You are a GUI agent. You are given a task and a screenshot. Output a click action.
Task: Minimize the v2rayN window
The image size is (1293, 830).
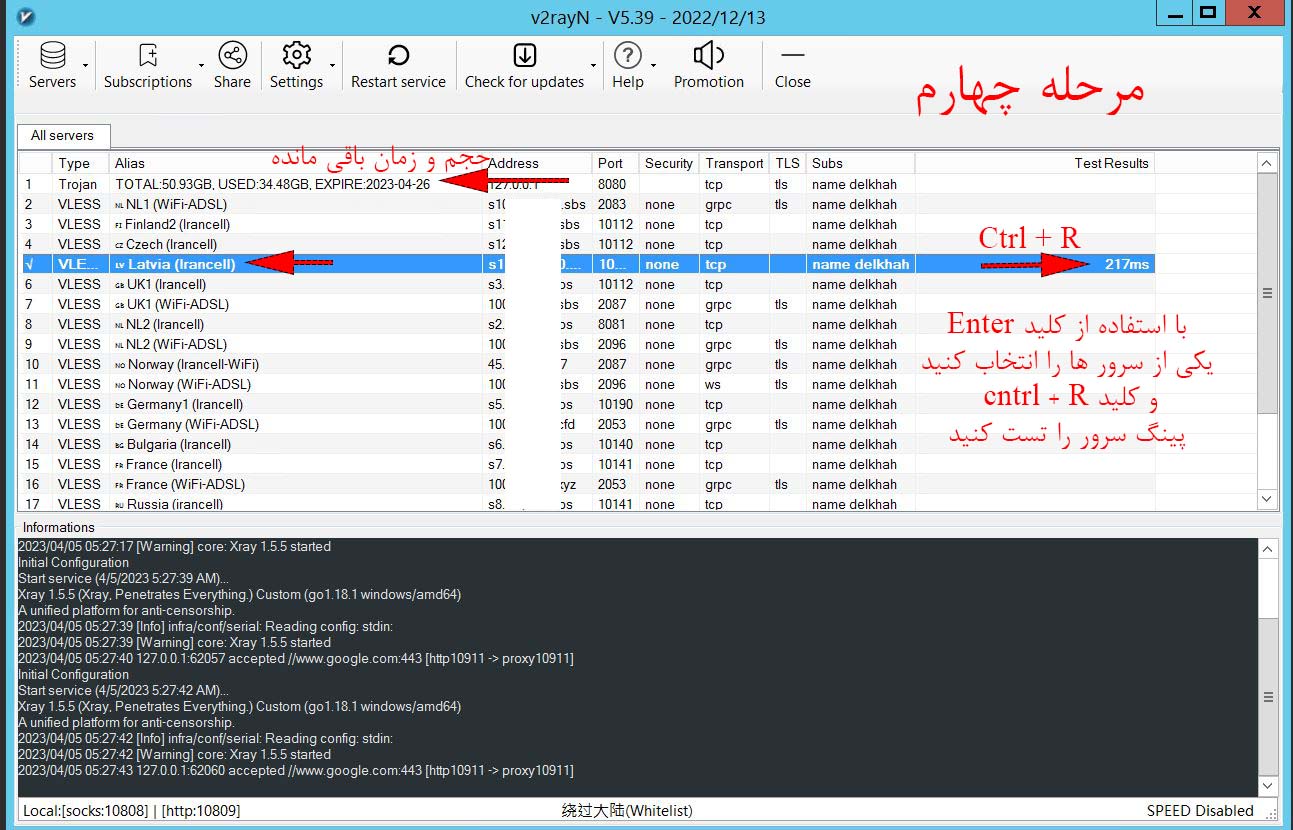1173,12
